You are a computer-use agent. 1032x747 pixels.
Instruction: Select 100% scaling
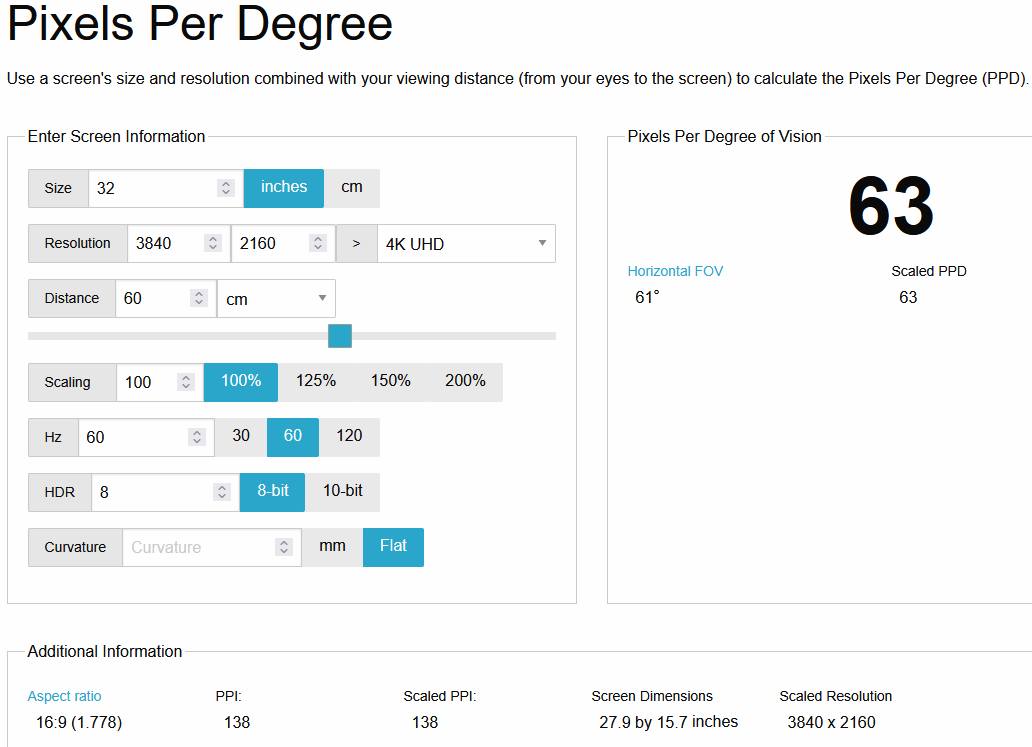click(x=241, y=382)
